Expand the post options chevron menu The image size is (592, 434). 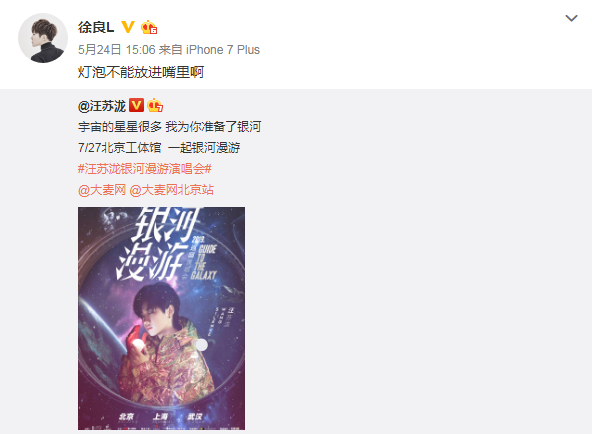pyautogui.click(x=571, y=18)
